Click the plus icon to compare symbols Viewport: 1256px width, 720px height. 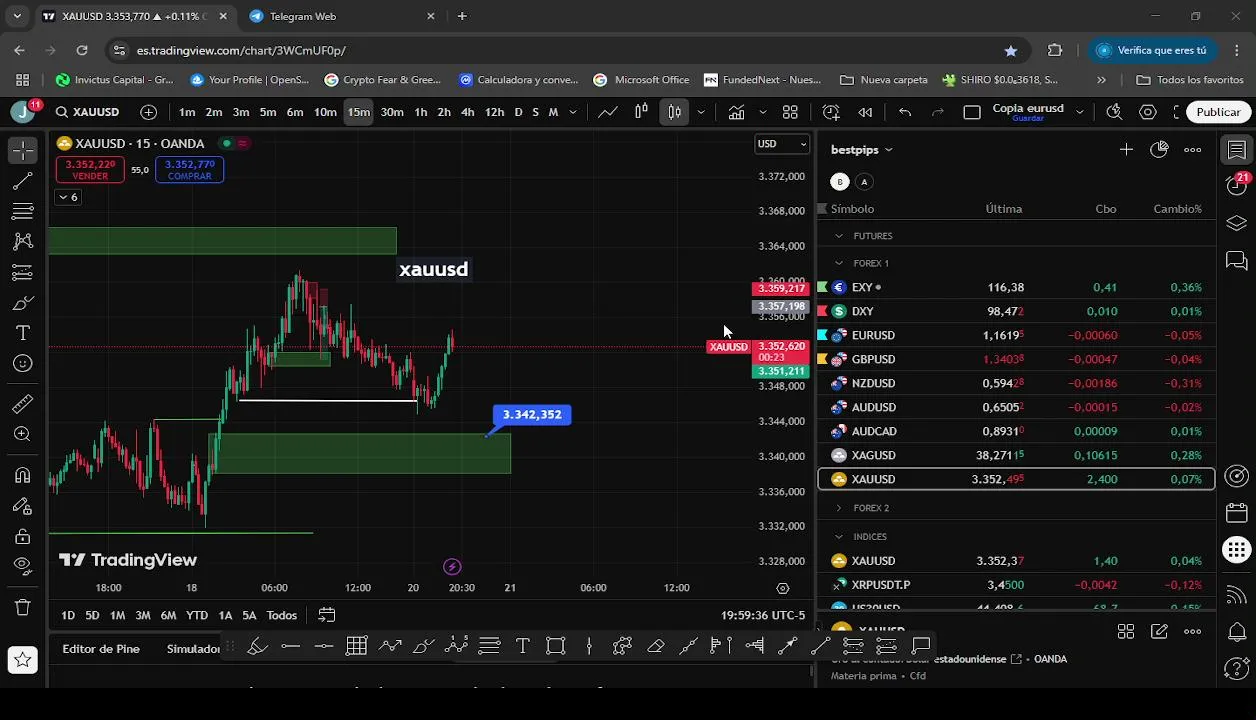coord(148,112)
